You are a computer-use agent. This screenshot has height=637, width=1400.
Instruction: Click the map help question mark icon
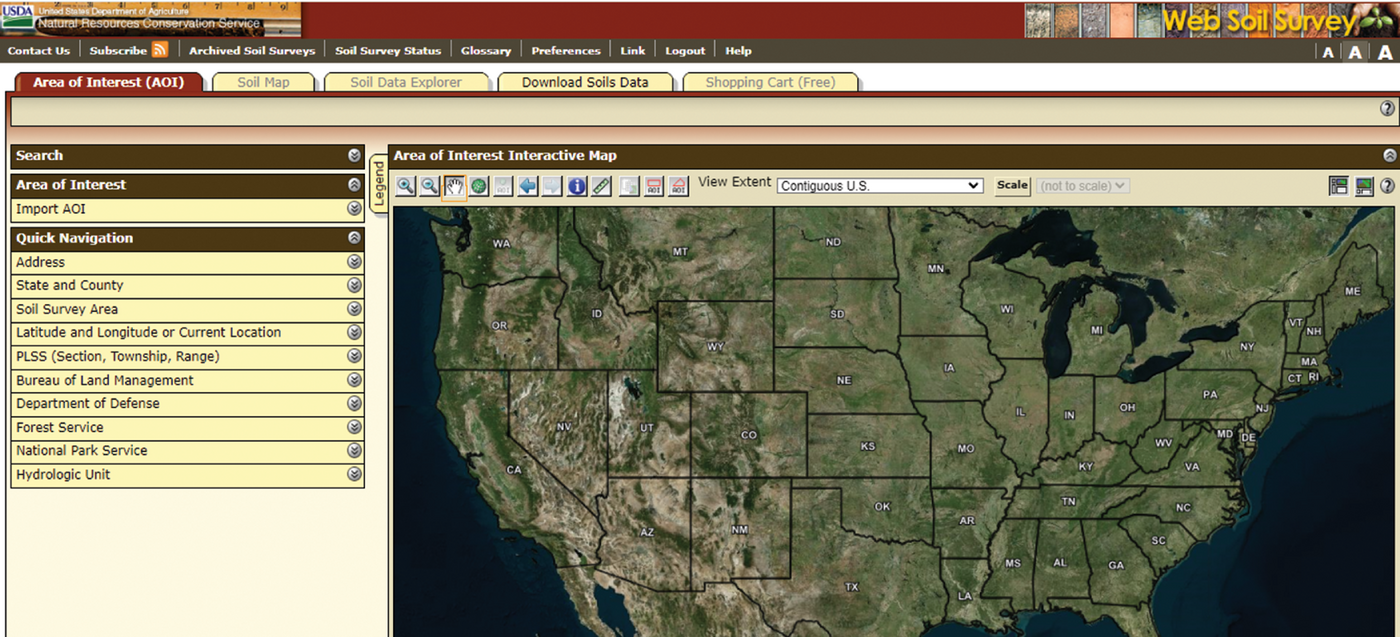click(x=1387, y=185)
